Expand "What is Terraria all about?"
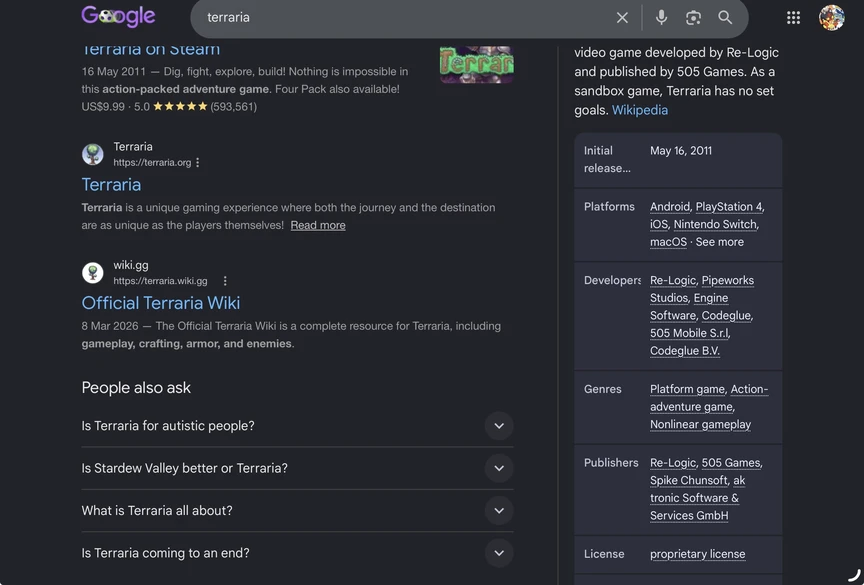 pyautogui.click(x=298, y=511)
